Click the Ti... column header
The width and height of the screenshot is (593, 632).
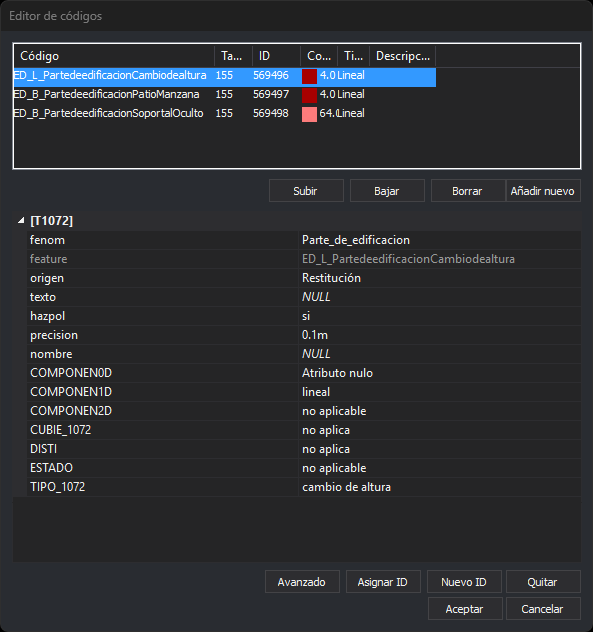[354, 56]
